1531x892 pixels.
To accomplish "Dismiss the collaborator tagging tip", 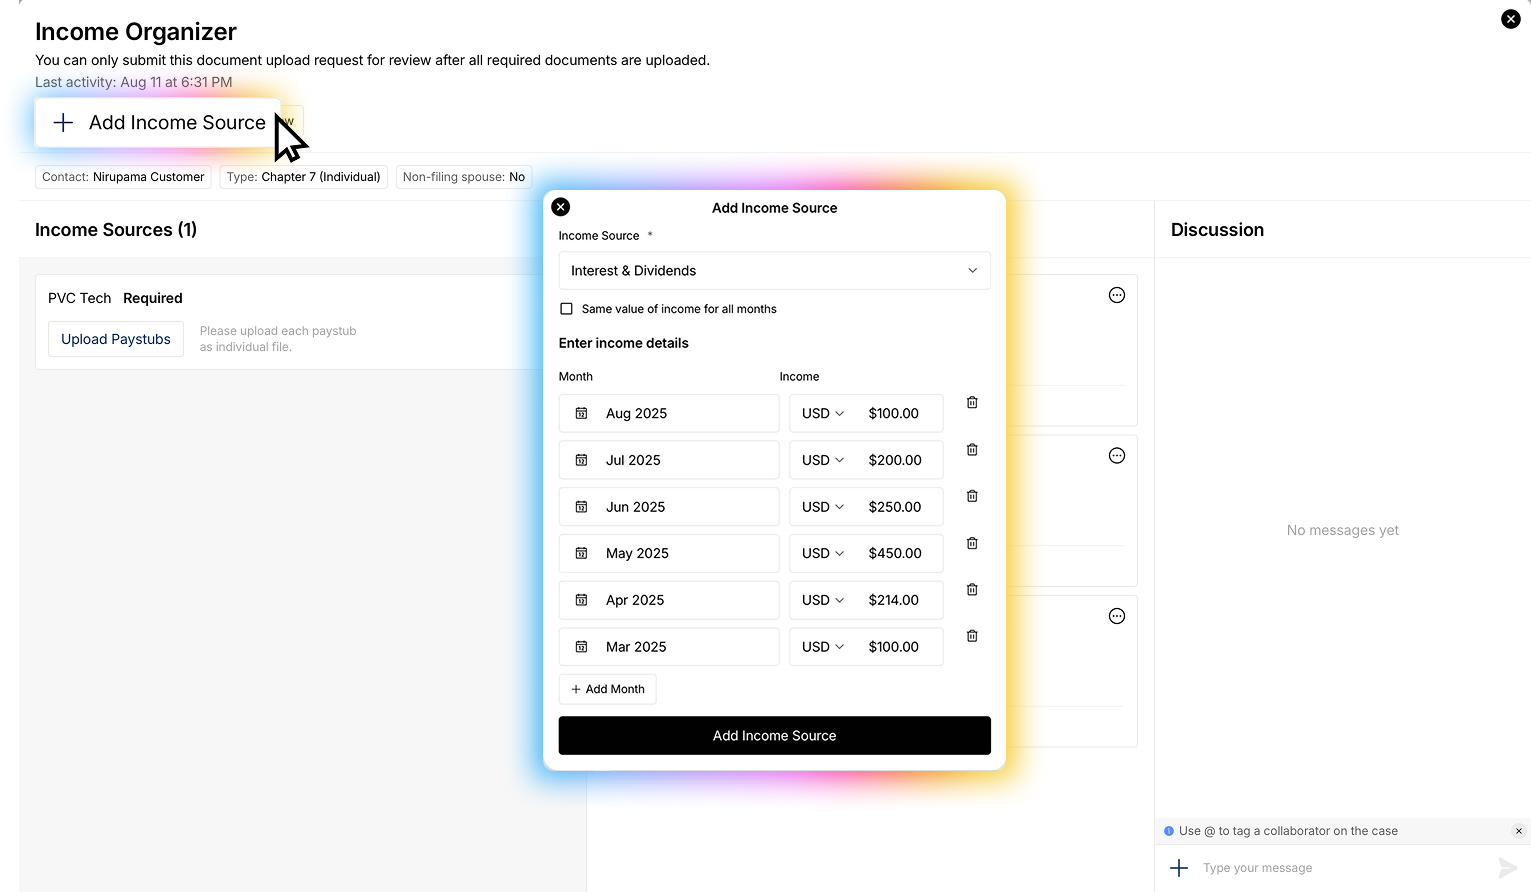I will (1518, 831).
